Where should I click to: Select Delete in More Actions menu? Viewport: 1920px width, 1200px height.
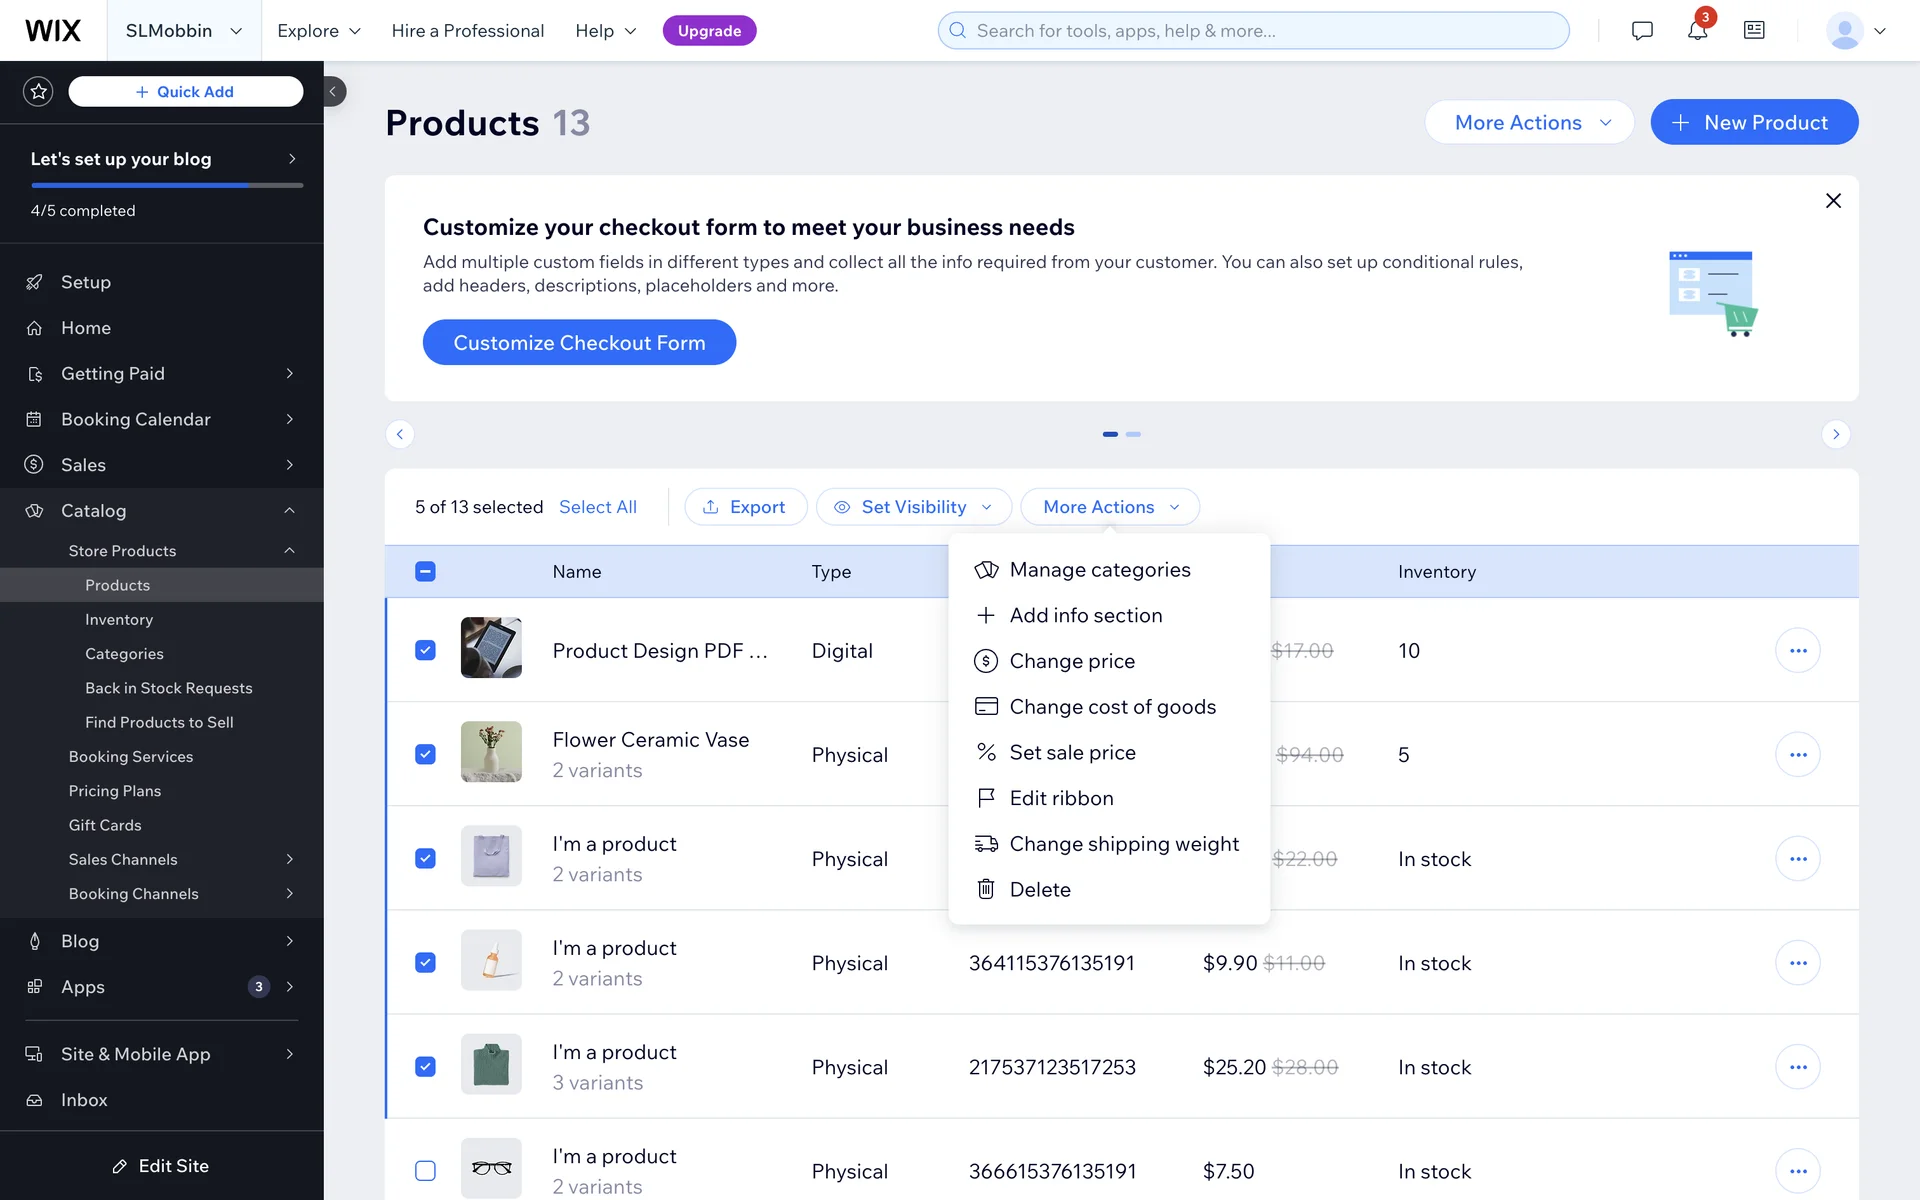[x=1039, y=889]
